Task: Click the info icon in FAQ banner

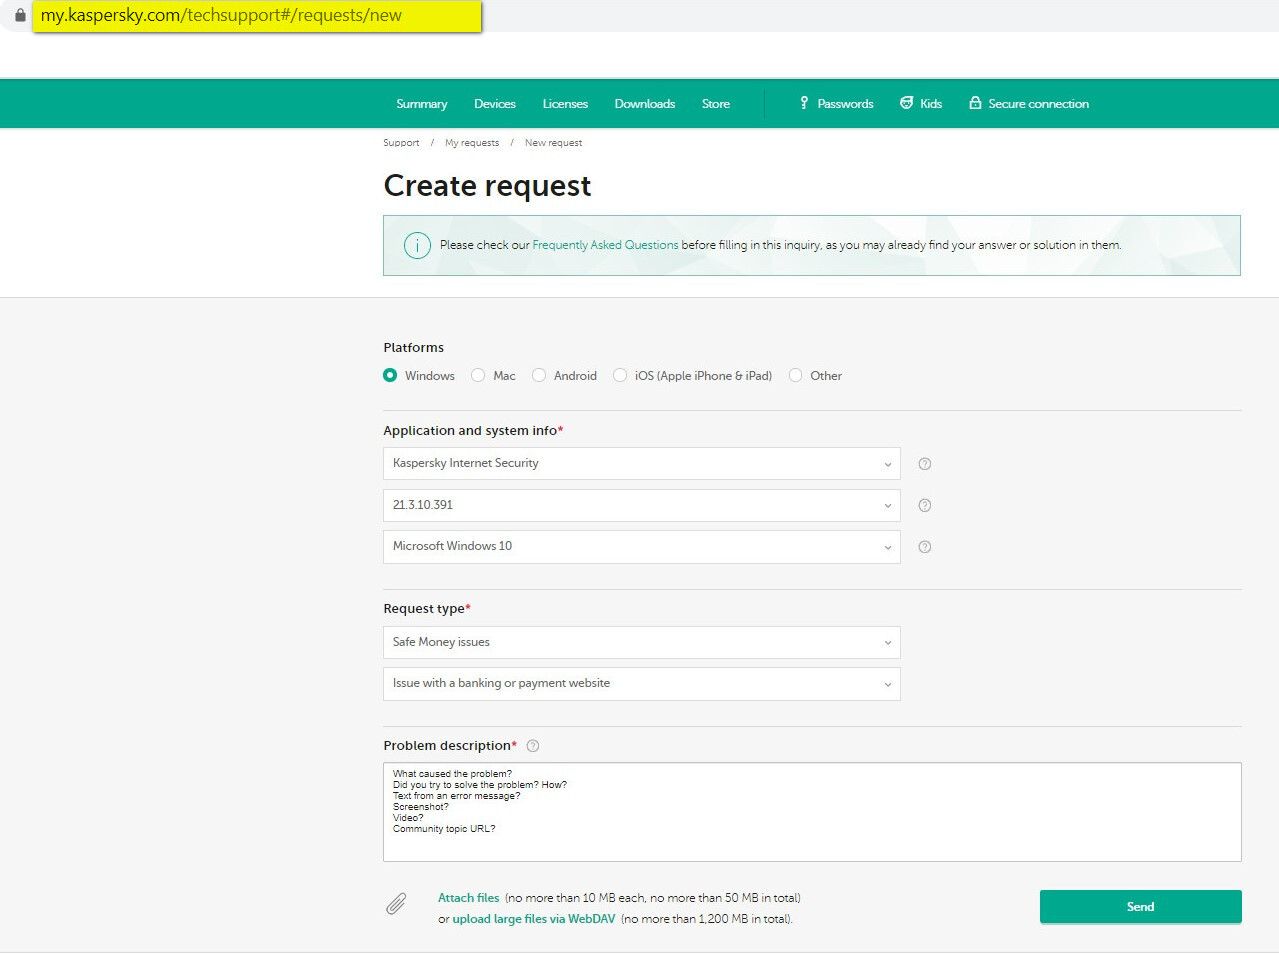Action: [x=417, y=245]
